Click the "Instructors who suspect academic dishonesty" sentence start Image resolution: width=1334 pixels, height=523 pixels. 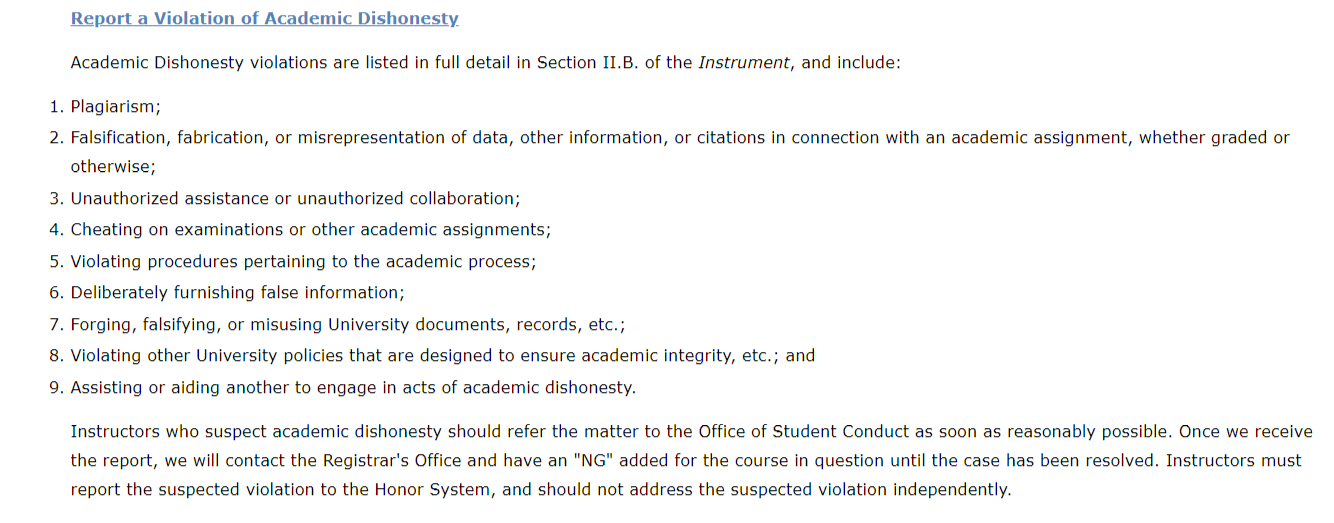pyautogui.click(x=255, y=432)
